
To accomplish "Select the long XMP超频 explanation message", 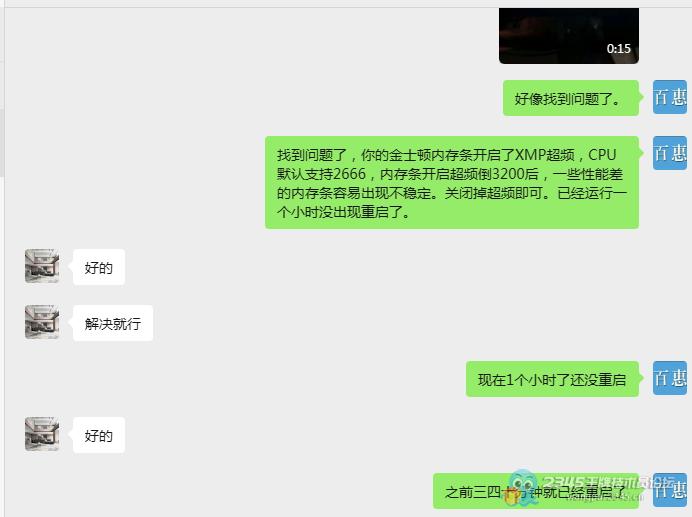I will click(451, 183).
